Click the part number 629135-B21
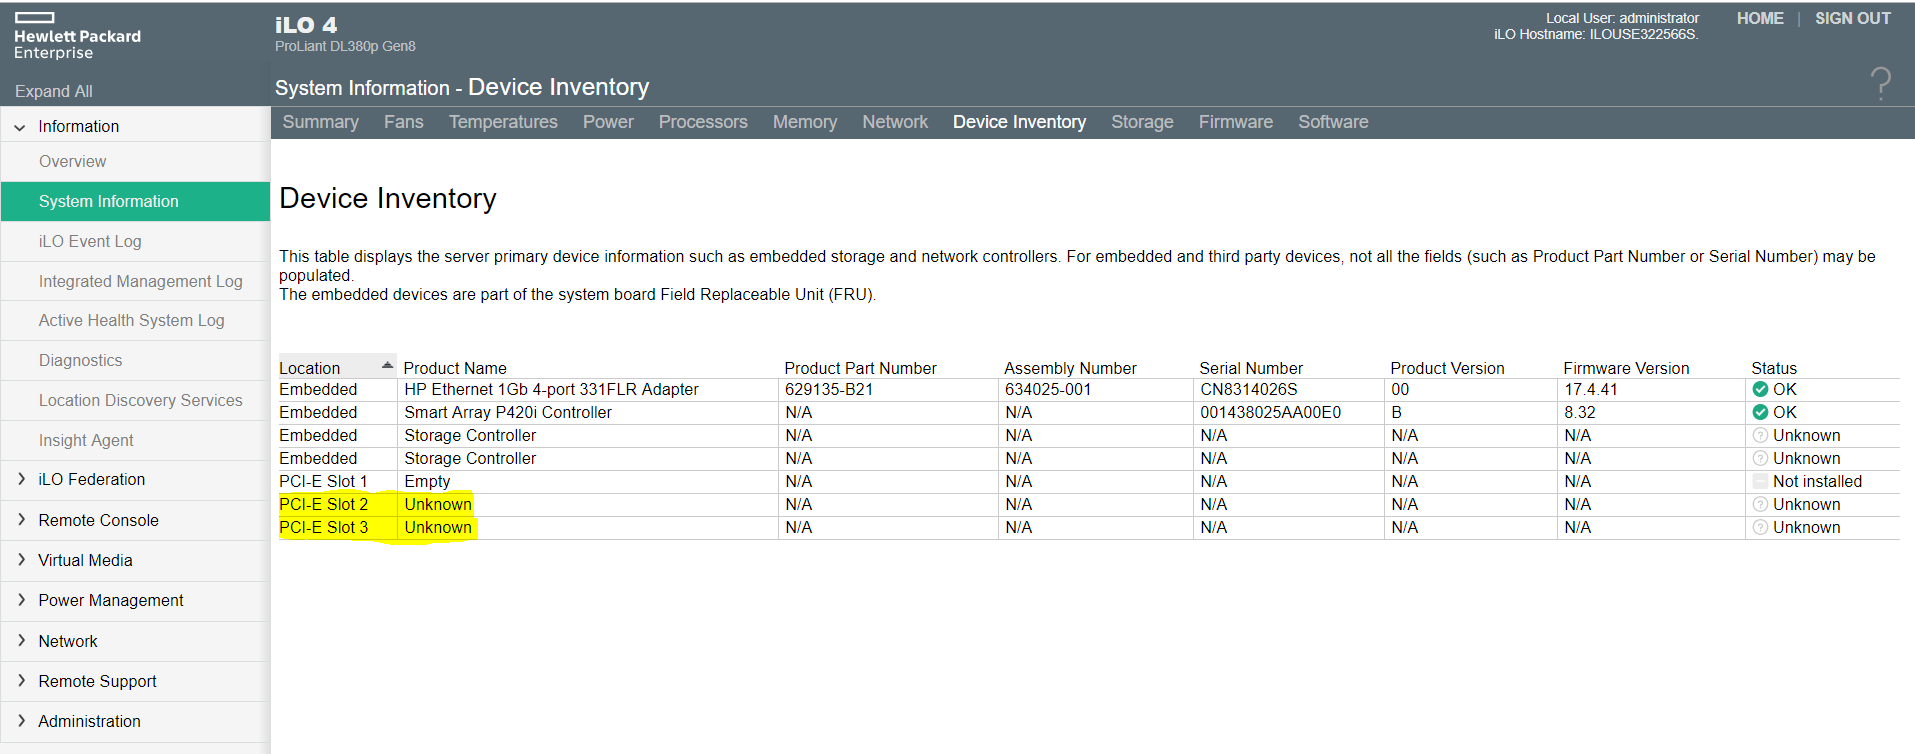1915x754 pixels. tap(829, 389)
